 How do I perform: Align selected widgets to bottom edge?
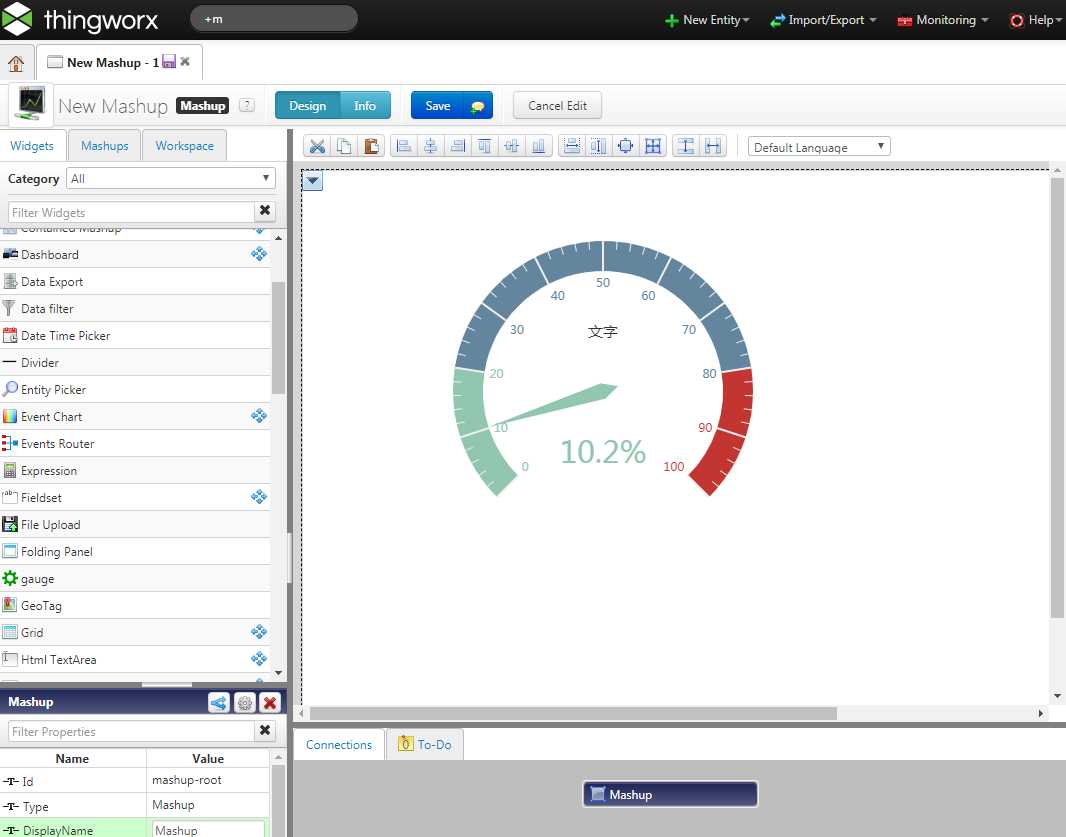click(538, 146)
